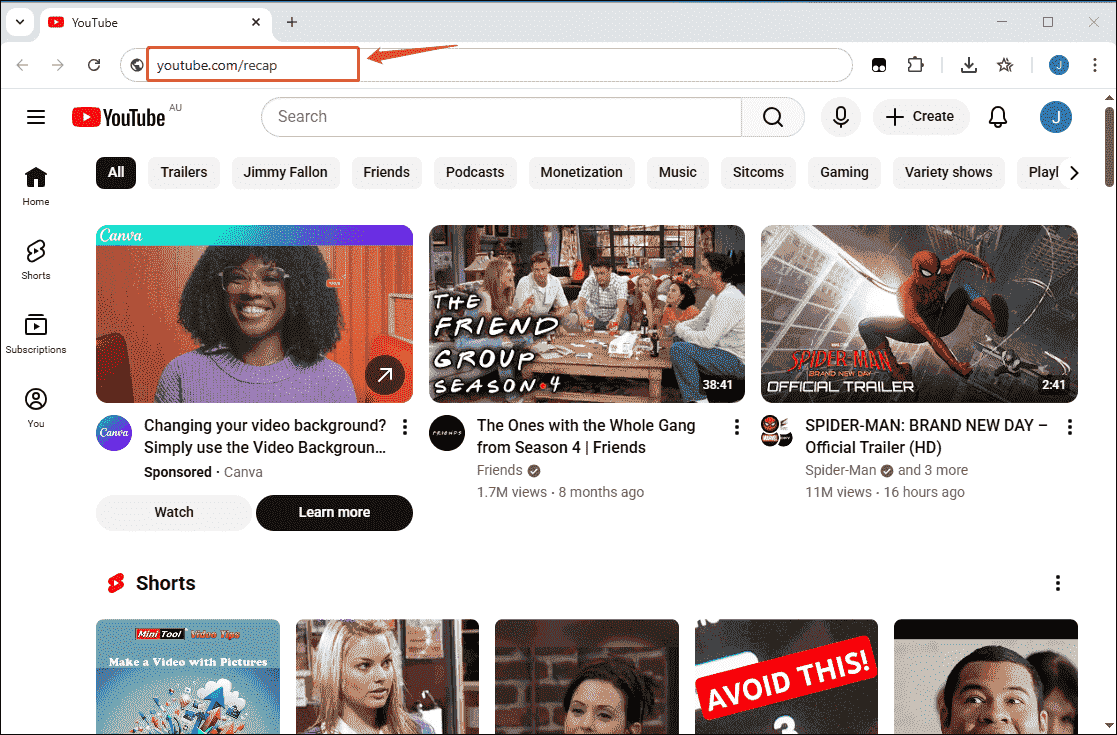Open the Shorts section options menu
The image size is (1117, 735).
pyautogui.click(x=1058, y=583)
